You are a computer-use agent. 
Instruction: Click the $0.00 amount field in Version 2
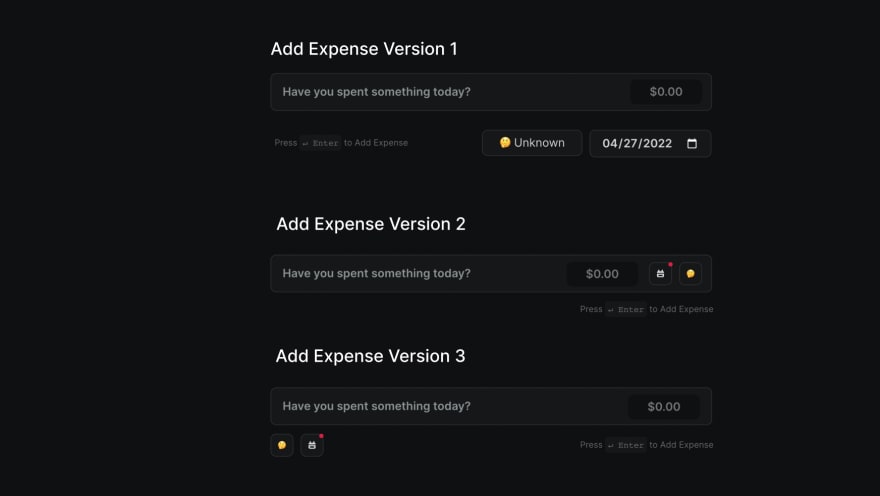click(602, 274)
